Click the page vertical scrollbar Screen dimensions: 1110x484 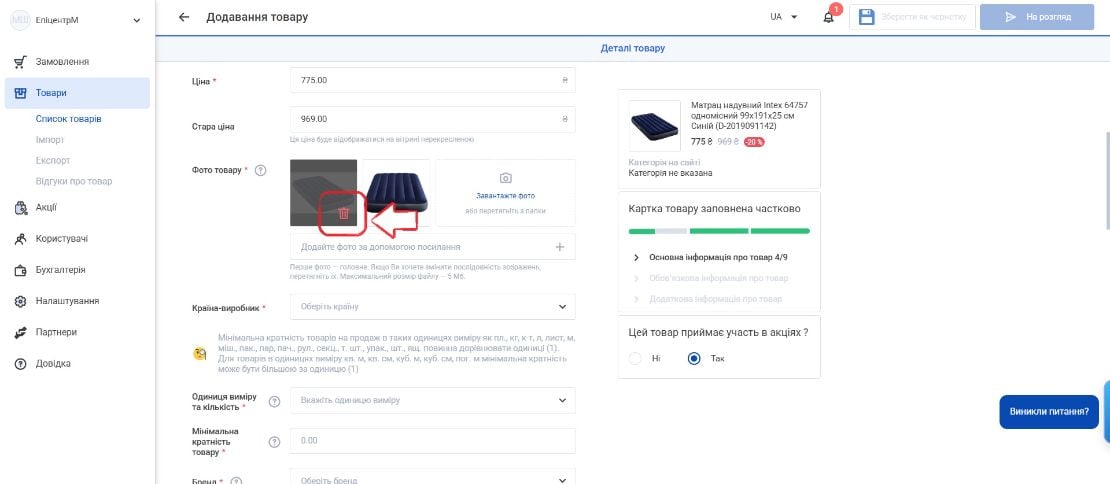(1106, 180)
